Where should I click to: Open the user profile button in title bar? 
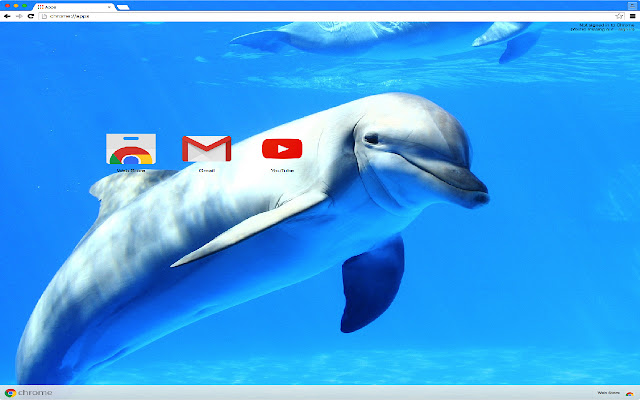632,5
